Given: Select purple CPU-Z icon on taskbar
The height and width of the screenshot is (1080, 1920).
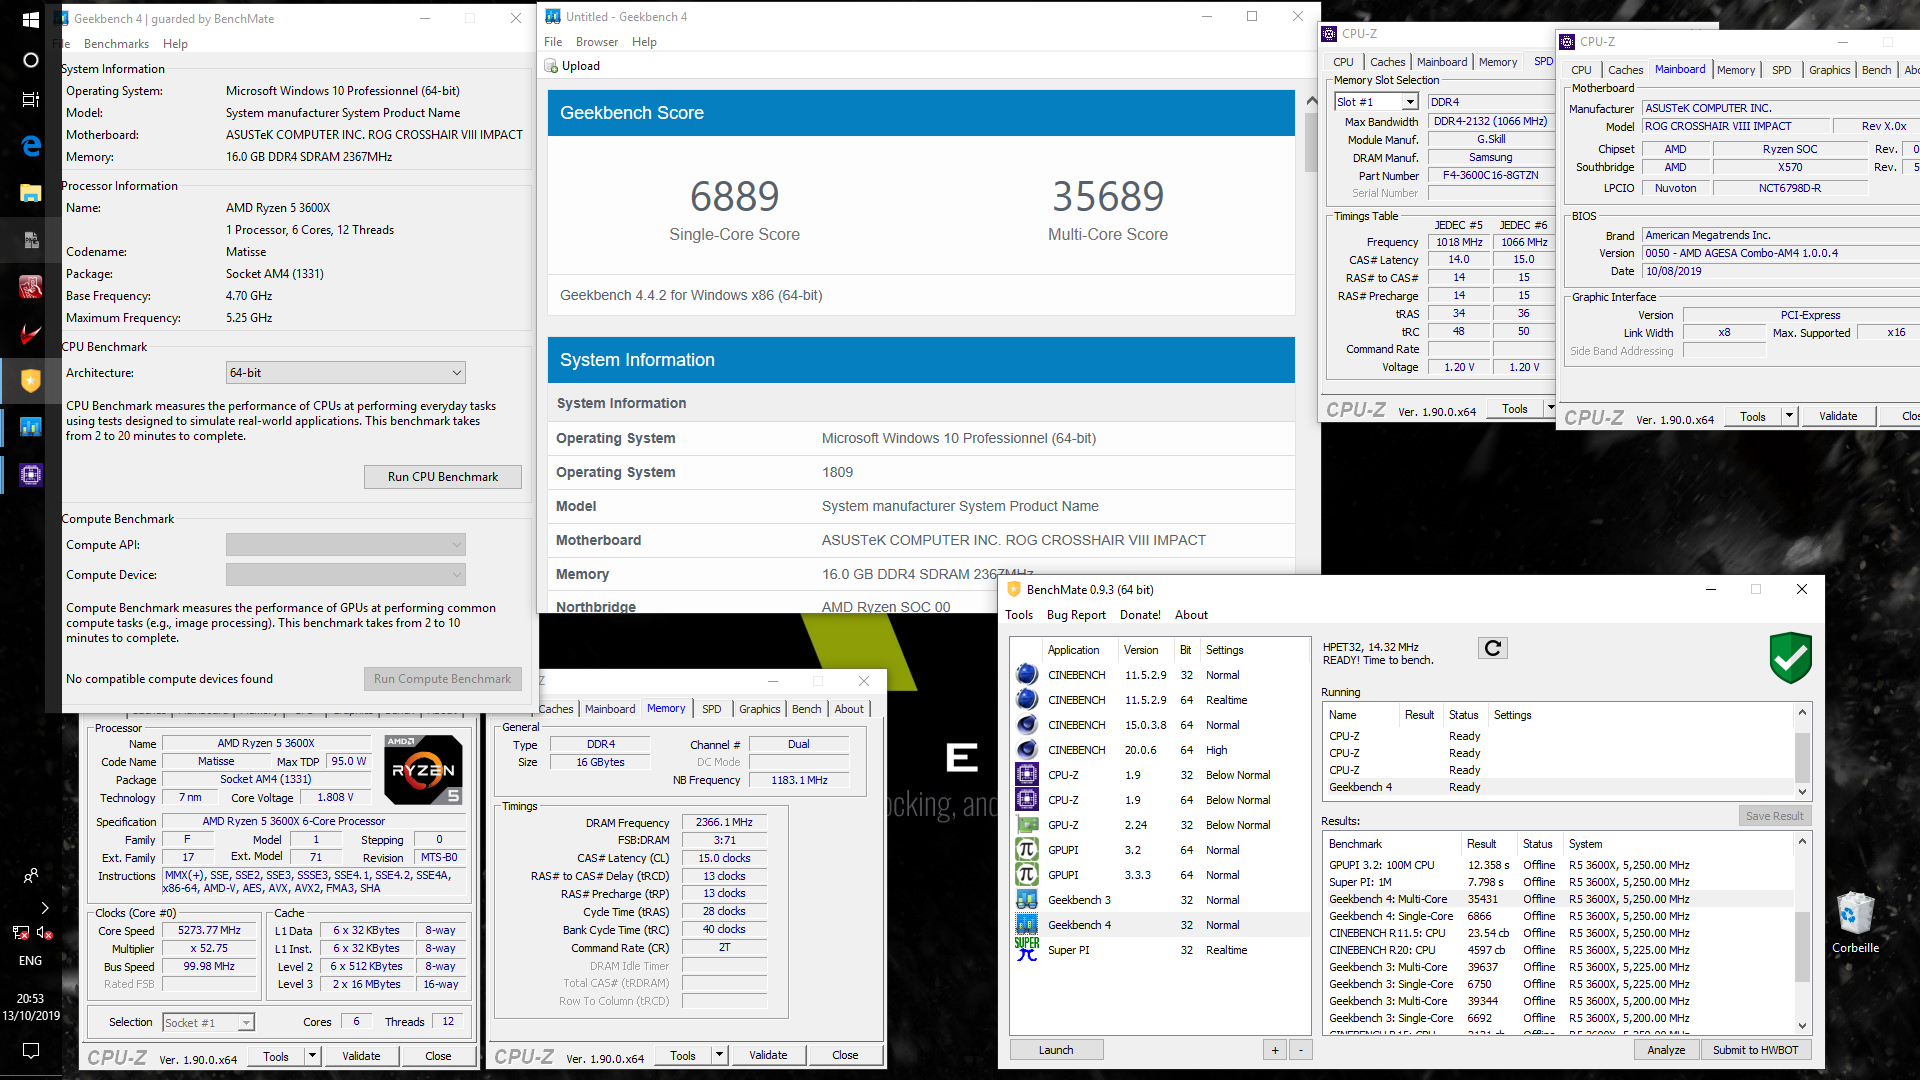Looking at the screenshot, I should [30, 474].
